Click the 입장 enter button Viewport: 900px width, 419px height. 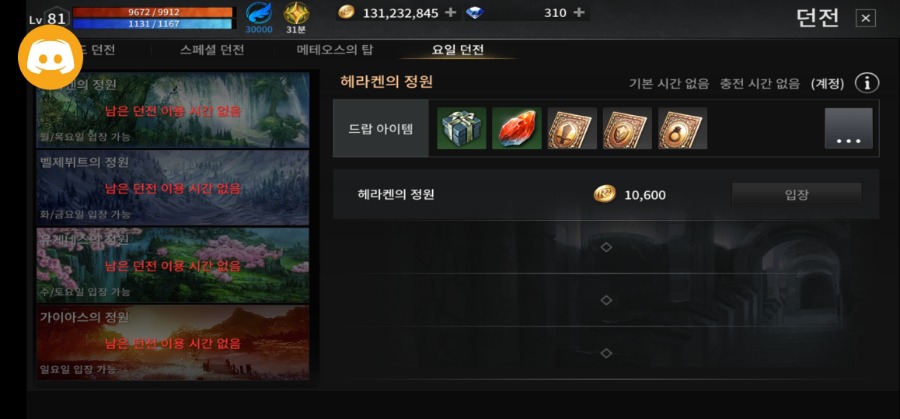tap(796, 195)
